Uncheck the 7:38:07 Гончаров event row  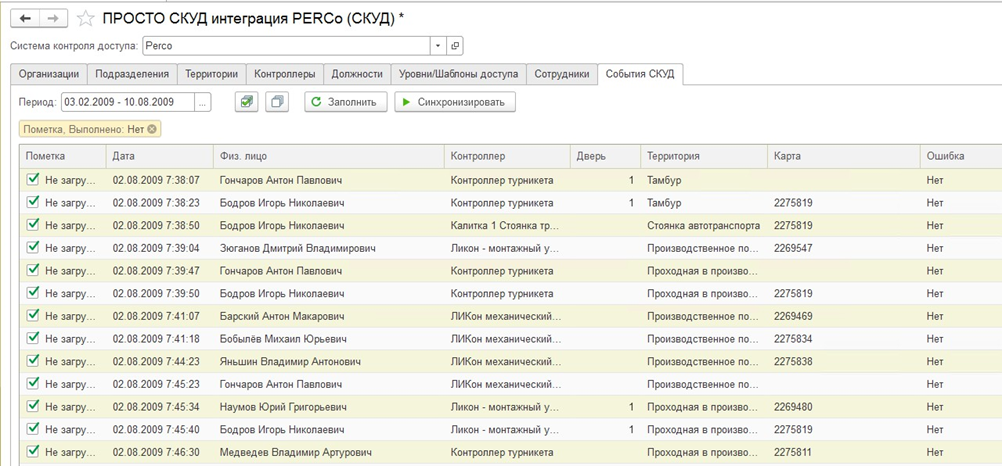[x=33, y=180]
